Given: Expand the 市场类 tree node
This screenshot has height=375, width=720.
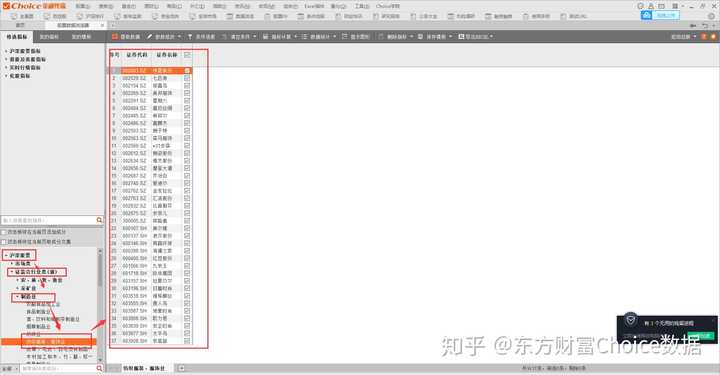Looking at the screenshot, I should (11, 263).
